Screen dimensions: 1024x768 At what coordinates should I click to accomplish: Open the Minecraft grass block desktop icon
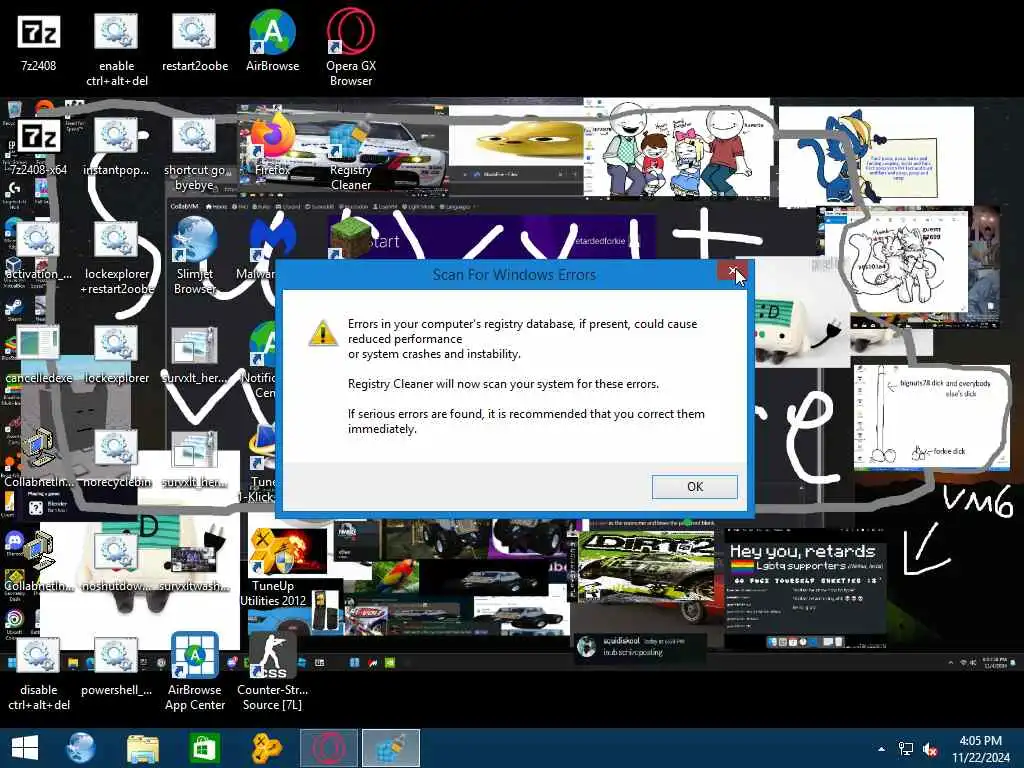[351, 238]
